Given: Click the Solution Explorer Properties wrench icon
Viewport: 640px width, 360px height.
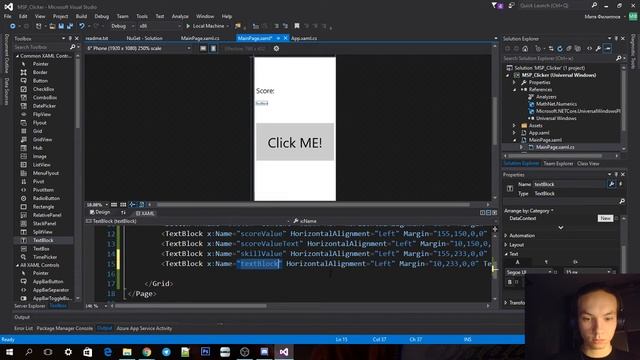Looking at the screenshot, I should click(598, 49).
